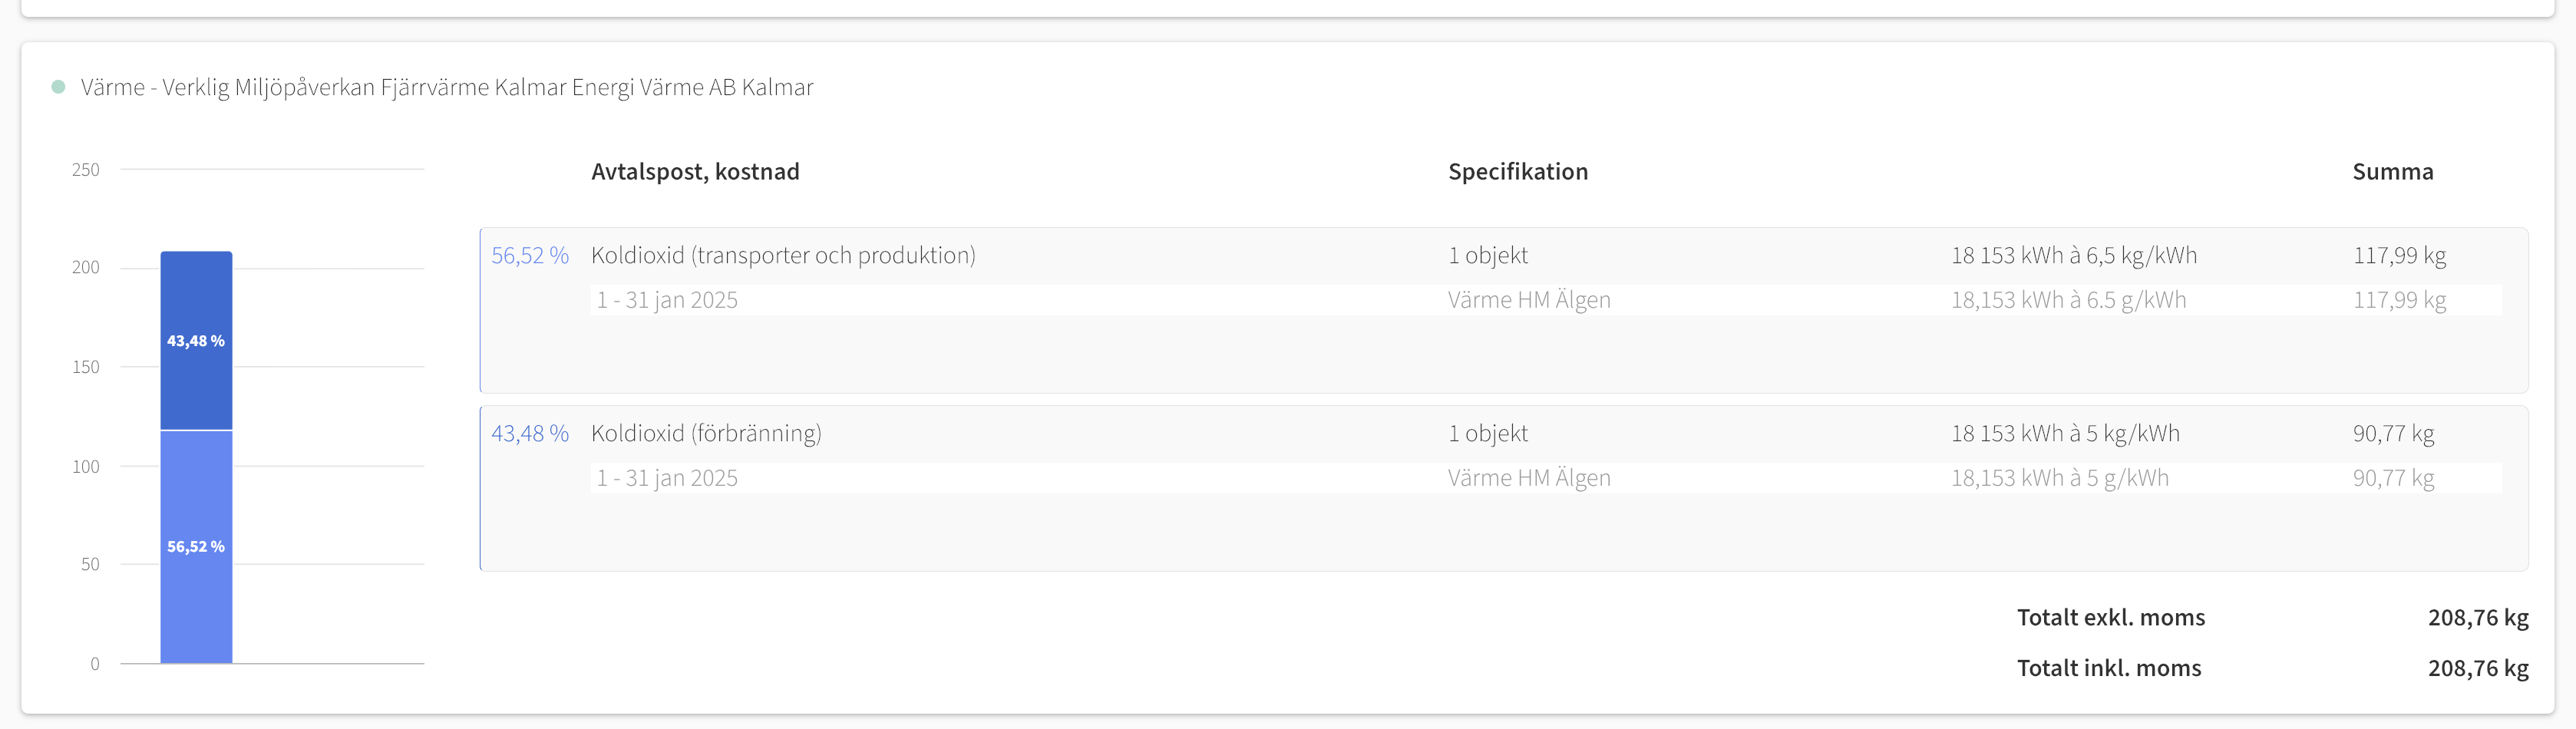2576x729 pixels.
Task: Select the 1 - 31 jan 2025 transporter subrow
Action: point(1546,300)
